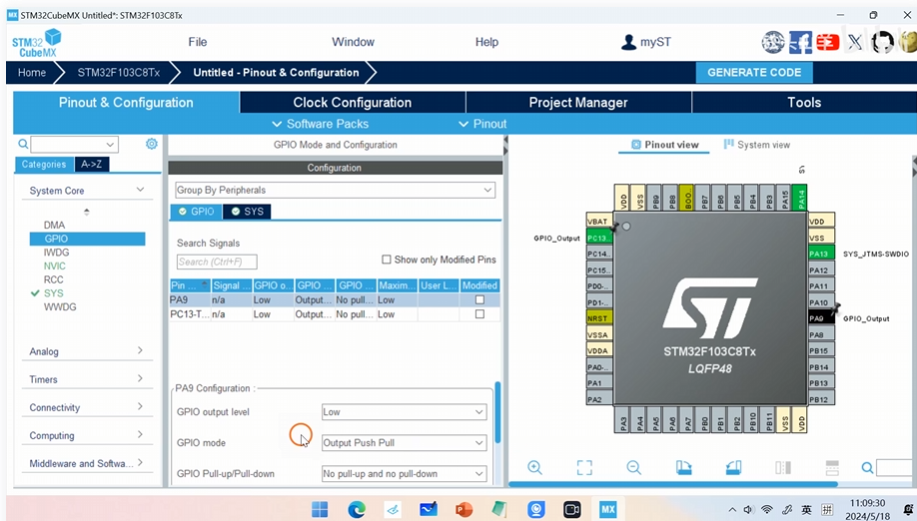Click the horizontal split layout icon
The width and height of the screenshot is (917, 521).
coord(832,467)
